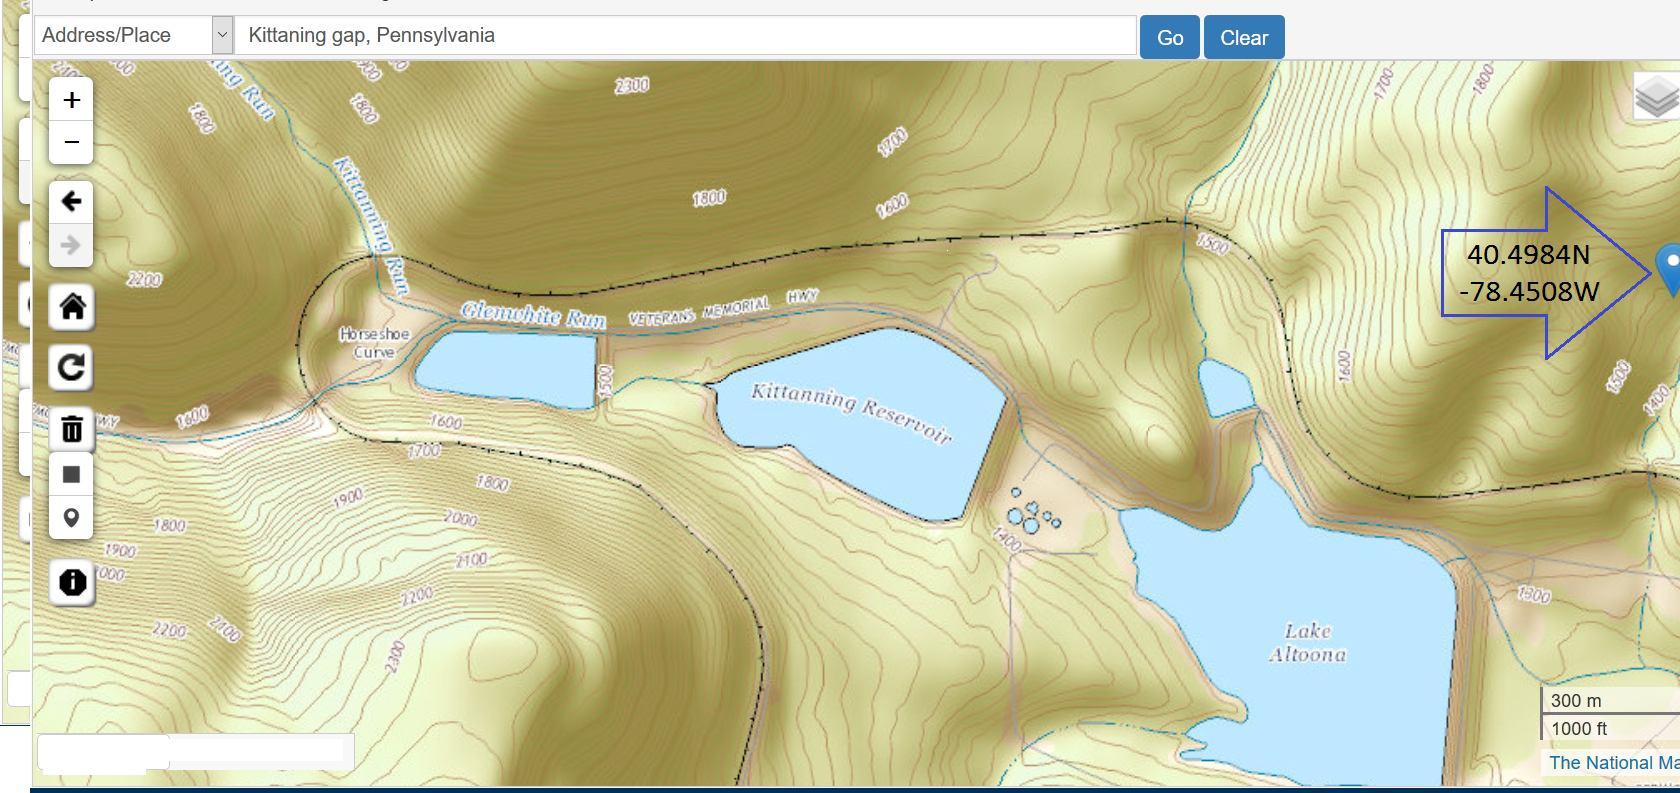Image resolution: width=1680 pixels, height=793 pixels.
Task: Open The National Map attribution link
Action: click(1613, 762)
